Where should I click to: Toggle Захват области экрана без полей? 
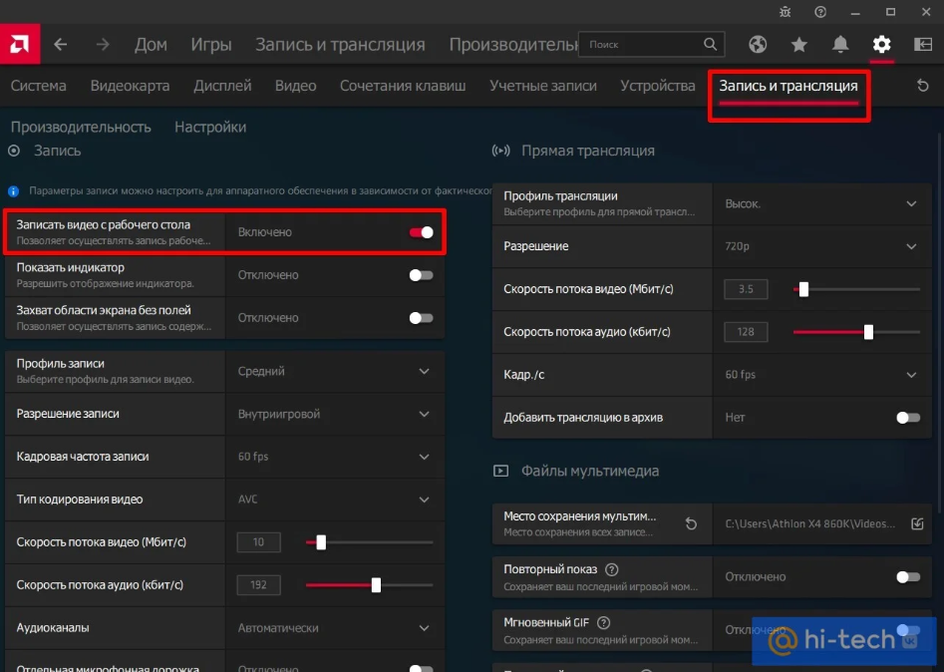coord(421,318)
